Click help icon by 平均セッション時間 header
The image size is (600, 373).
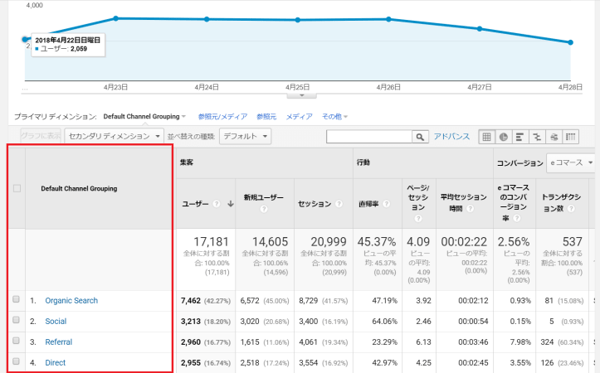(x=470, y=208)
